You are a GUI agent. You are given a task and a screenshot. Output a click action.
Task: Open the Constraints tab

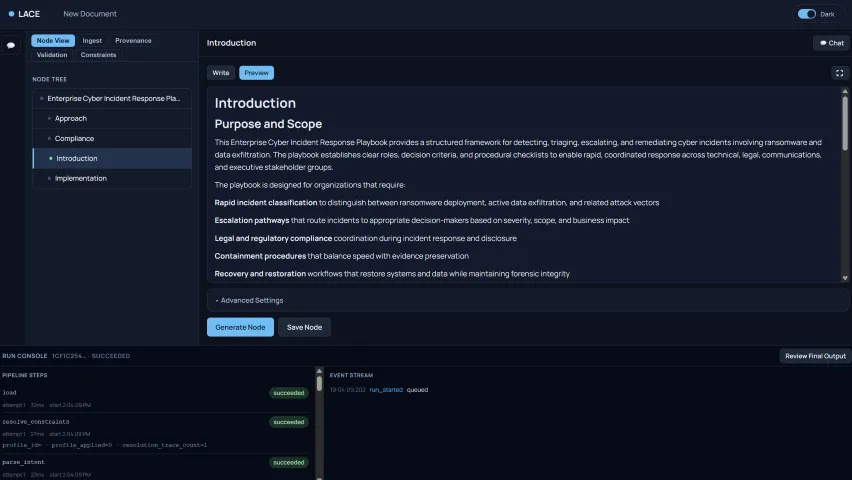point(98,55)
